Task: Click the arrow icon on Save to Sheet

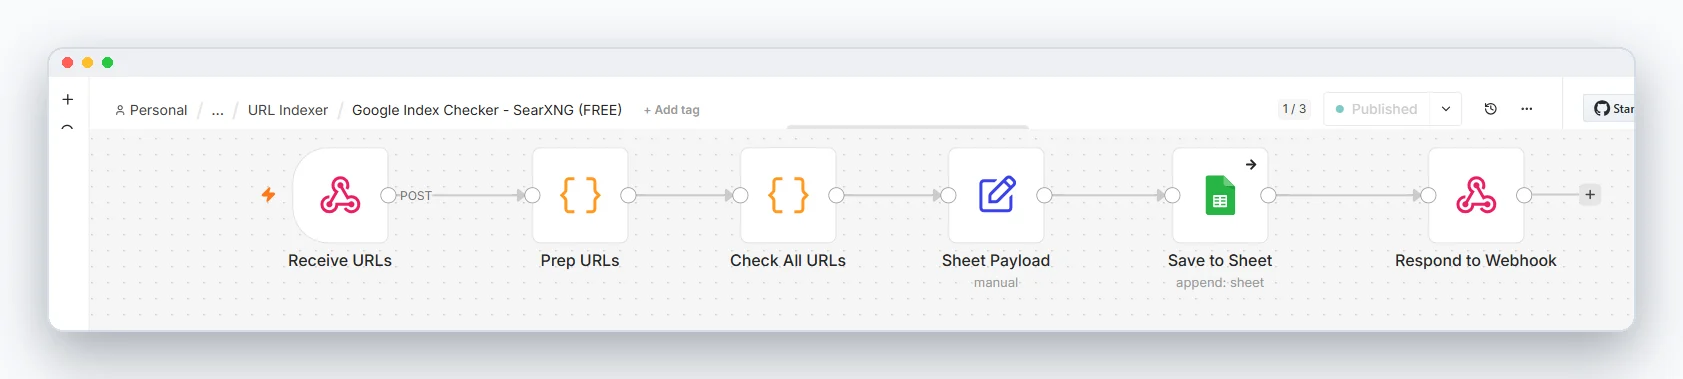Action: [1251, 164]
